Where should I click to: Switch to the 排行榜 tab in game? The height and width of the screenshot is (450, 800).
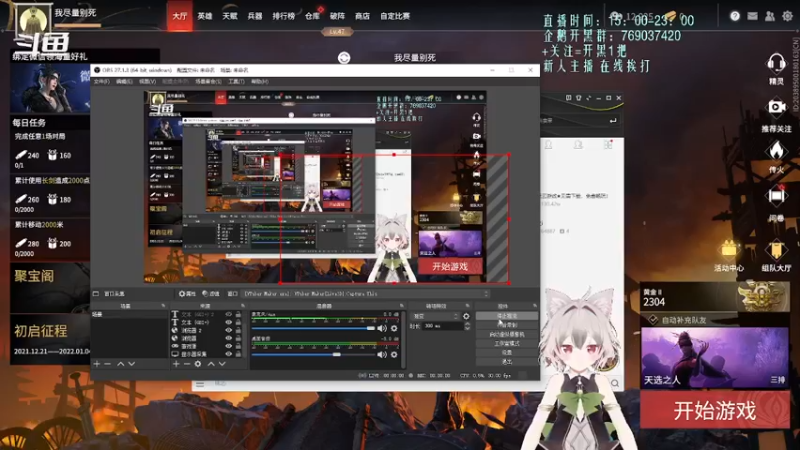[283, 16]
